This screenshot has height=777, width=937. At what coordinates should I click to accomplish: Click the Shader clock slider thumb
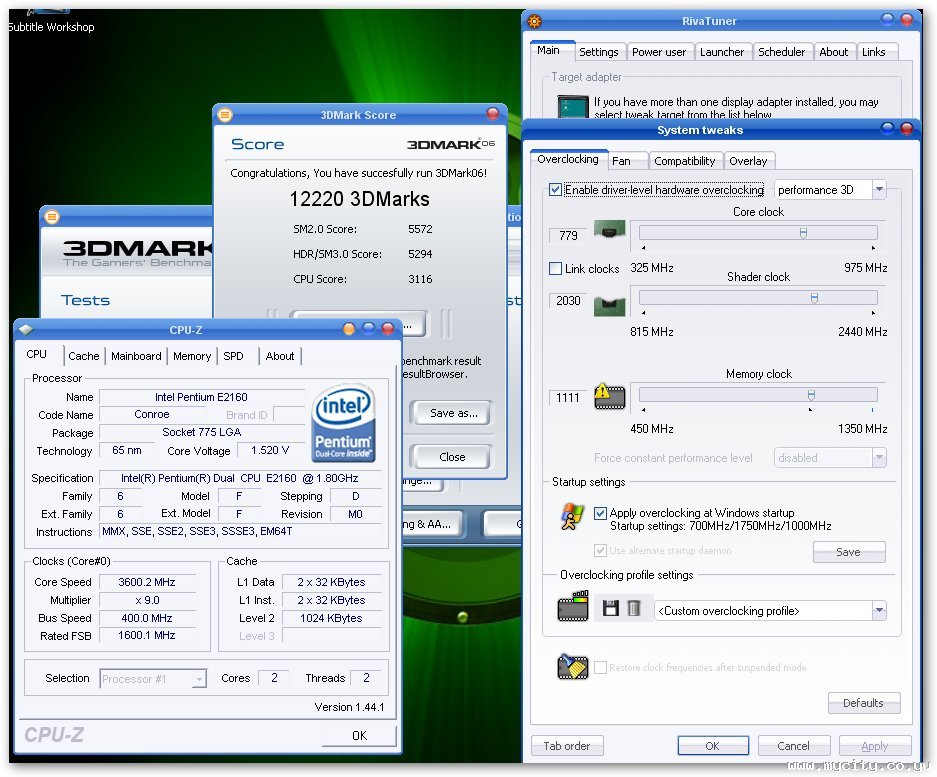tap(814, 298)
